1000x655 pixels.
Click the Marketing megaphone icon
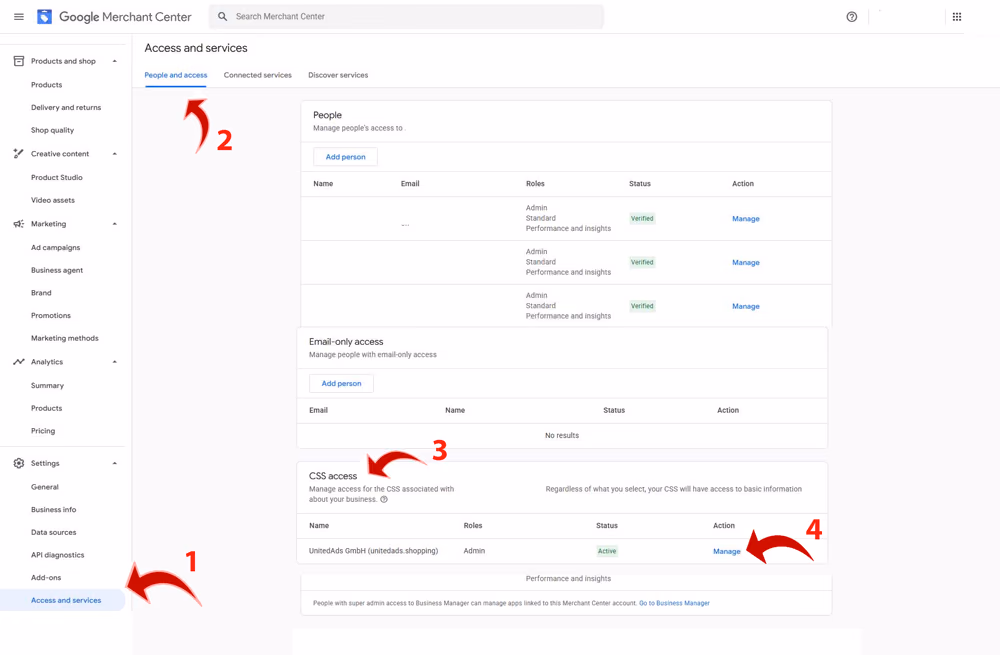(x=18, y=224)
